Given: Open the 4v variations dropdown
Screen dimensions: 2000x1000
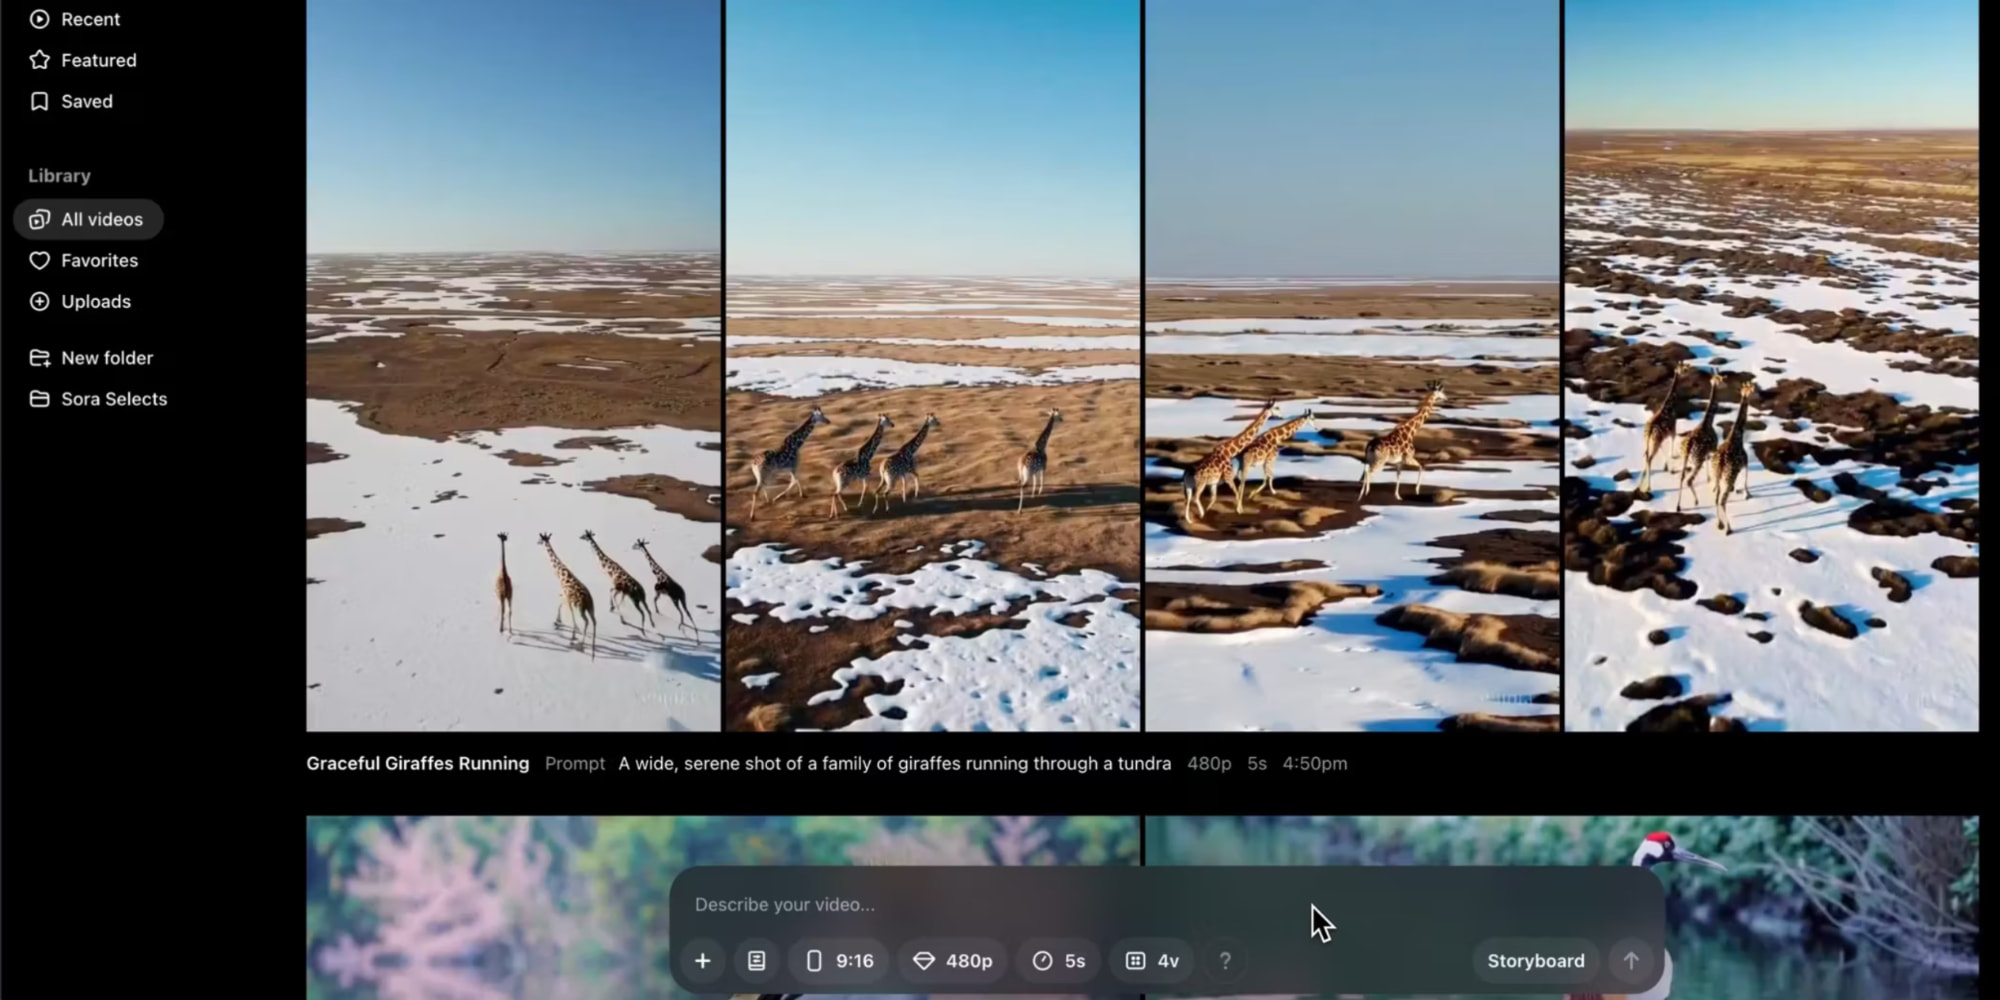Looking at the screenshot, I should 1152,961.
